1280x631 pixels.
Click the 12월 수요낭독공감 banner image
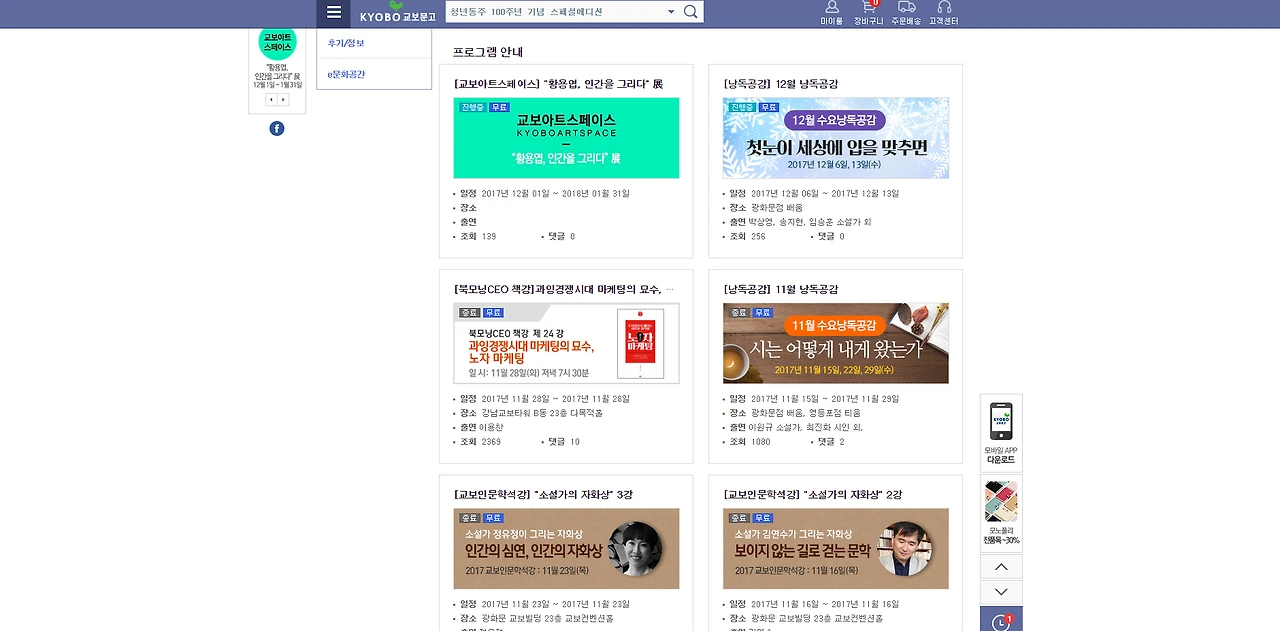(x=835, y=138)
